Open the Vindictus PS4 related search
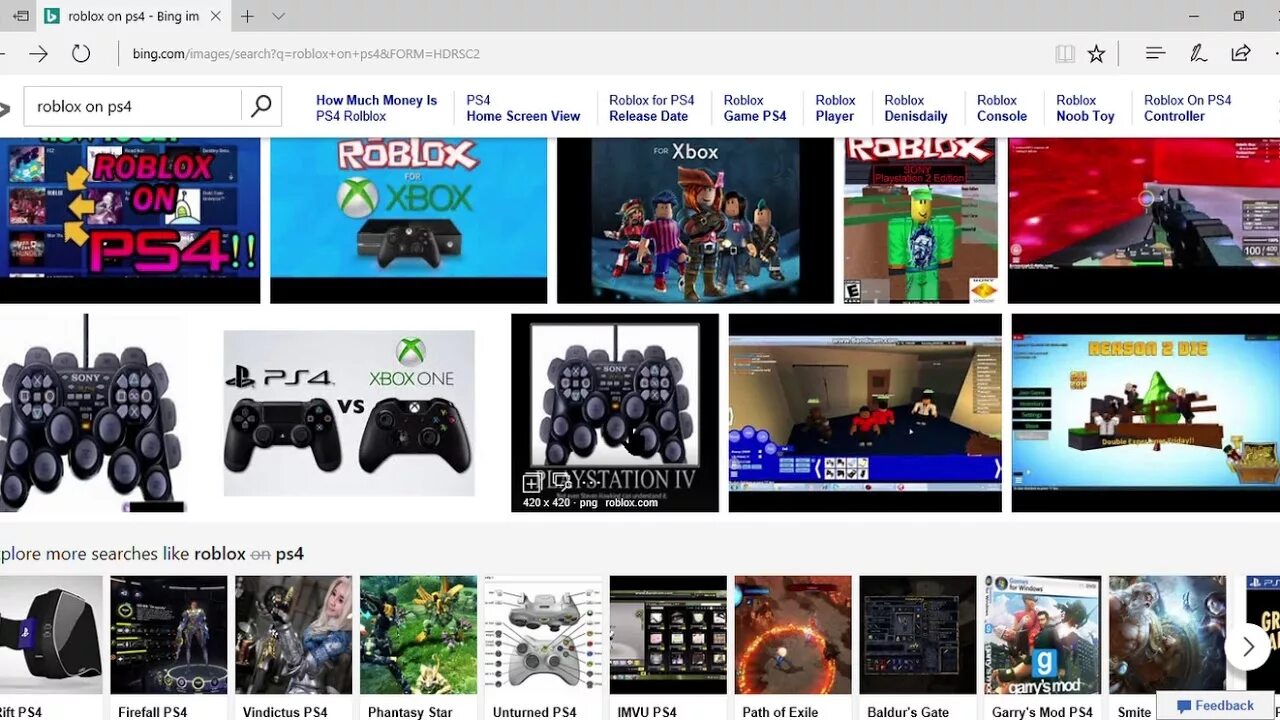This screenshot has height=720, width=1280. [x=293, y=648]
